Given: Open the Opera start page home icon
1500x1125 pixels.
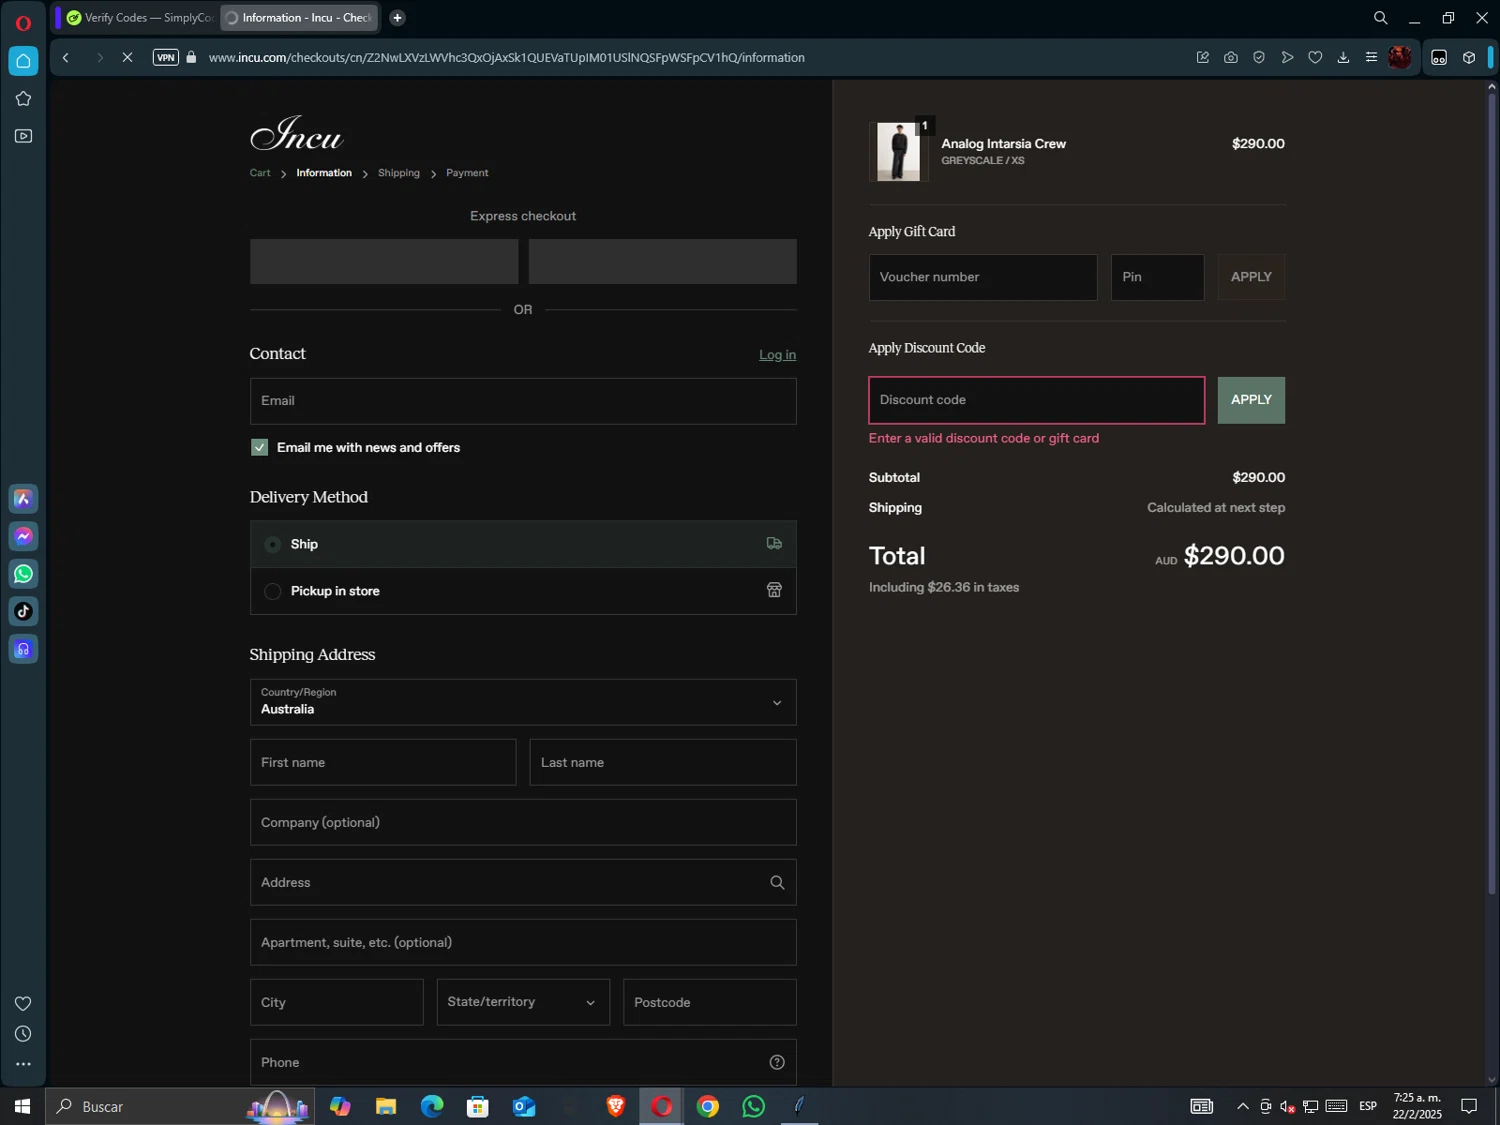Looking at the screenshot, I should [x=23, y=61].
